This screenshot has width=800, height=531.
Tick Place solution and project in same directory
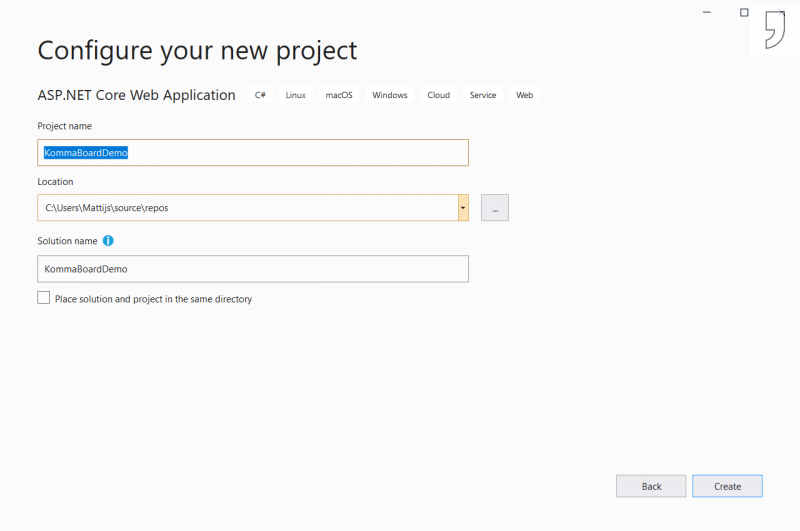point(44,298)
